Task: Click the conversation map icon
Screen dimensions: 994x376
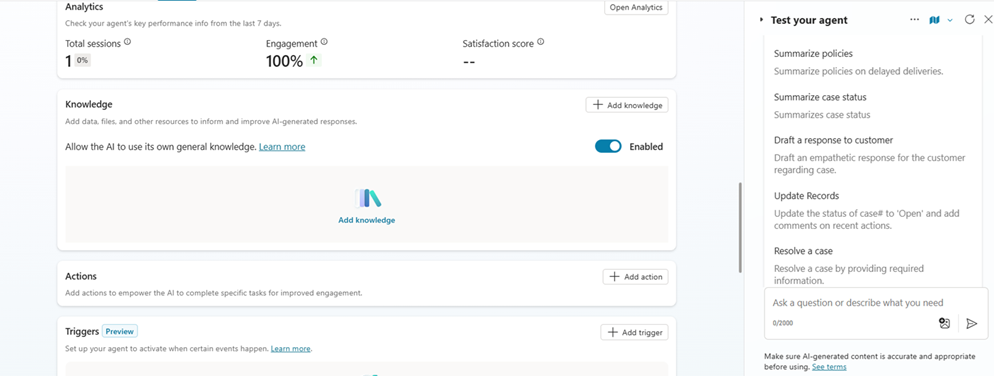Action: click(x=934, y=20)
